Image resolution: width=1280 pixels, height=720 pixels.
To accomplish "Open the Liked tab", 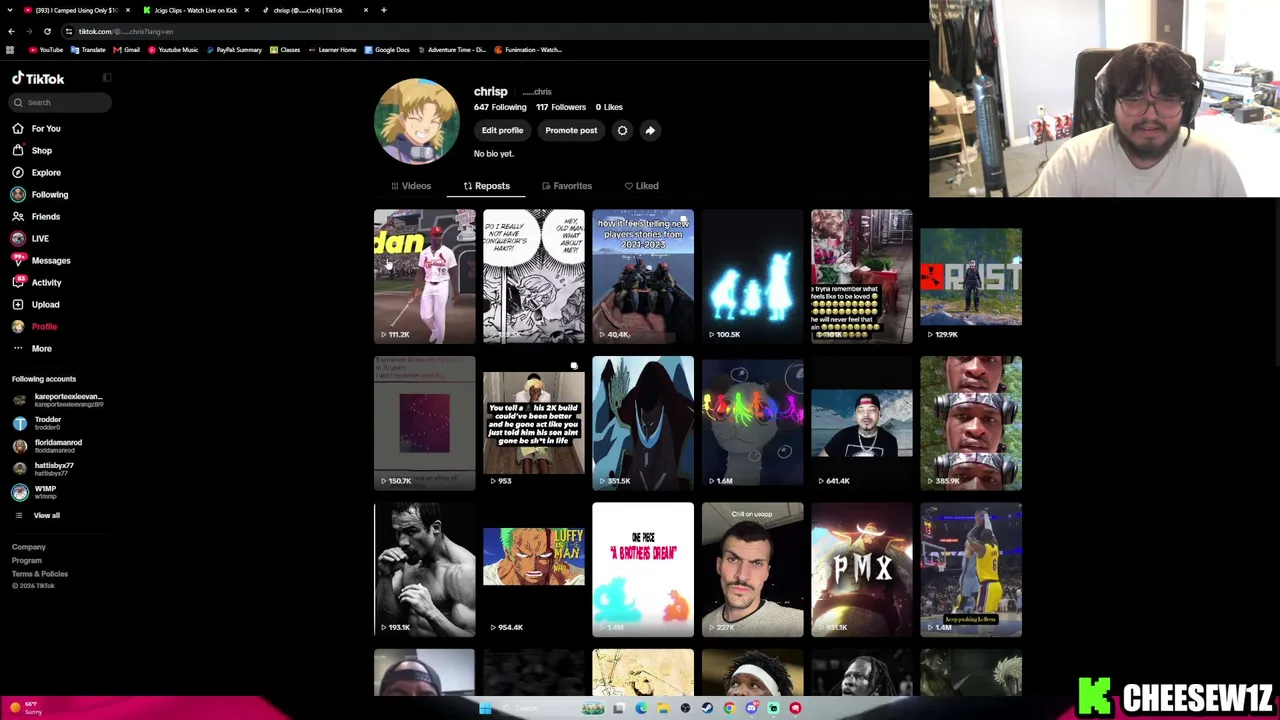I will coord(642,186).
